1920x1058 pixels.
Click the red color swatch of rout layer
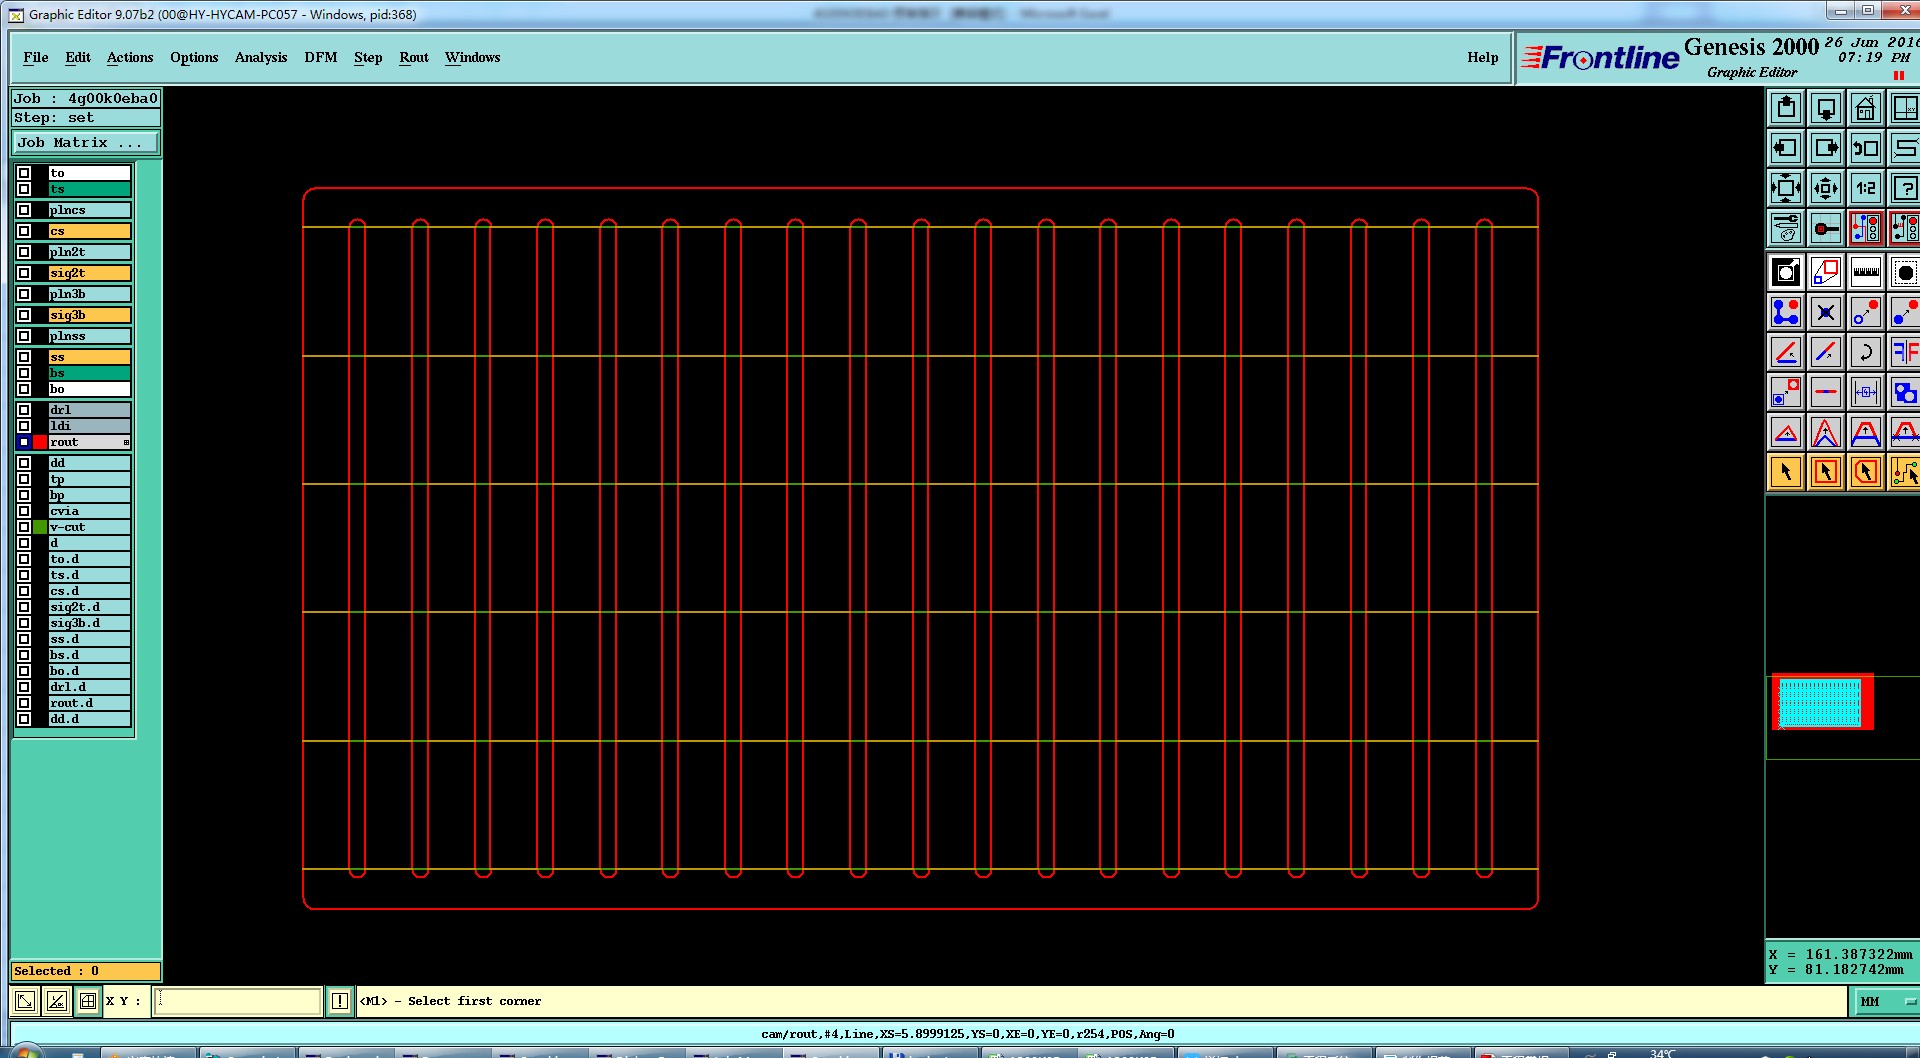click(40, 442)
